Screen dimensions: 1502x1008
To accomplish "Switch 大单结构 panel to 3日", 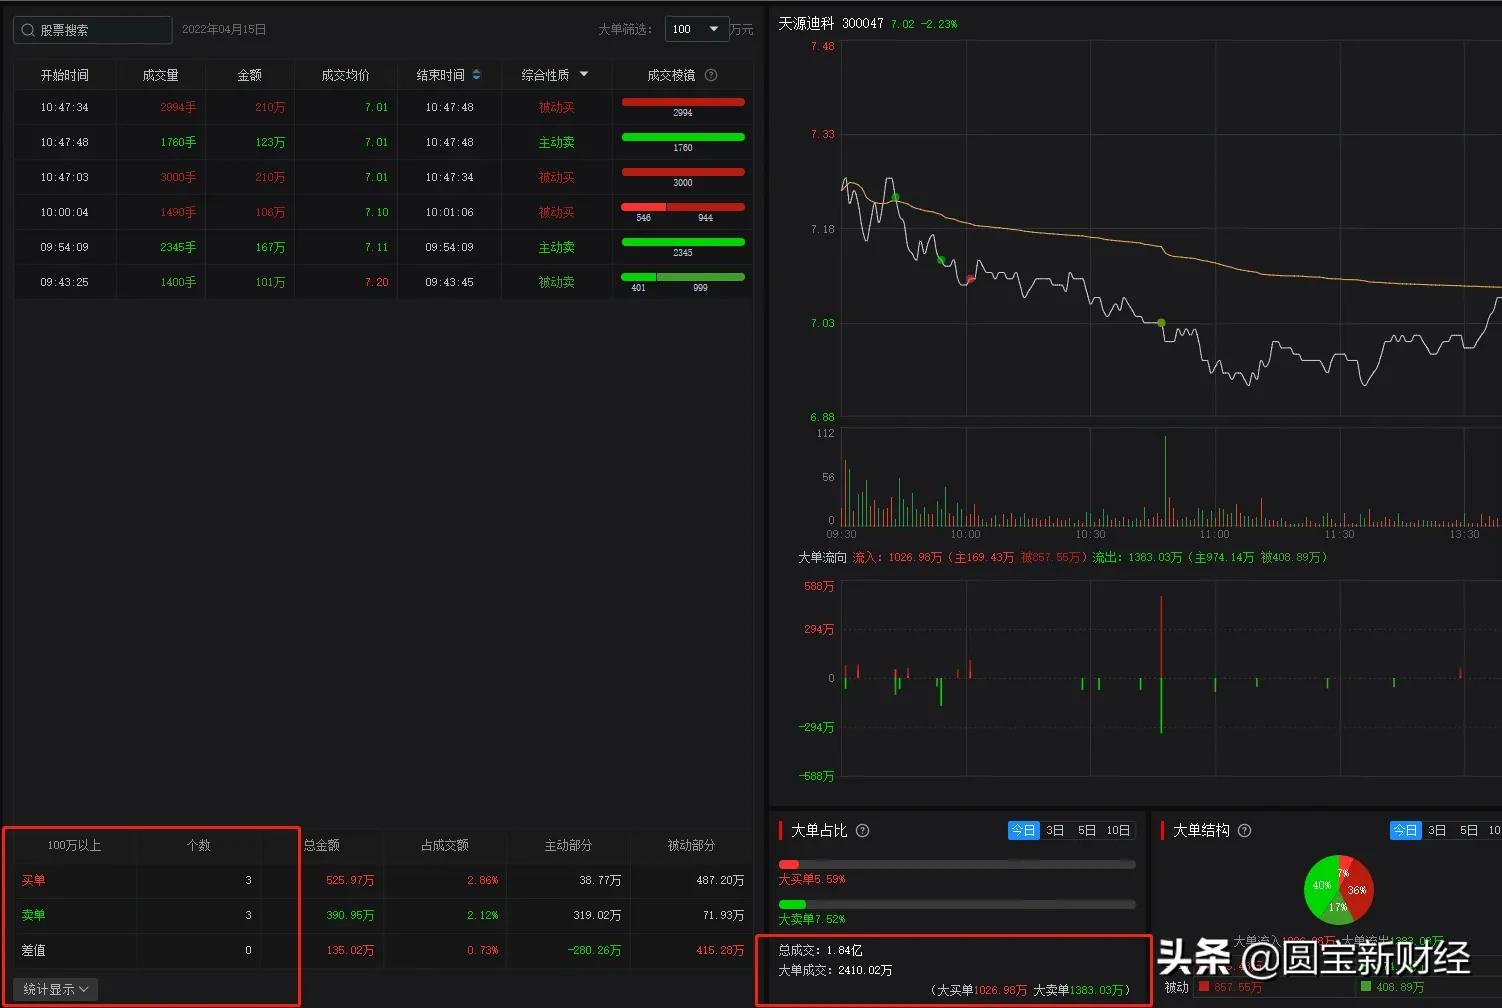I will pyautogui.click(x=1437, y=830).
